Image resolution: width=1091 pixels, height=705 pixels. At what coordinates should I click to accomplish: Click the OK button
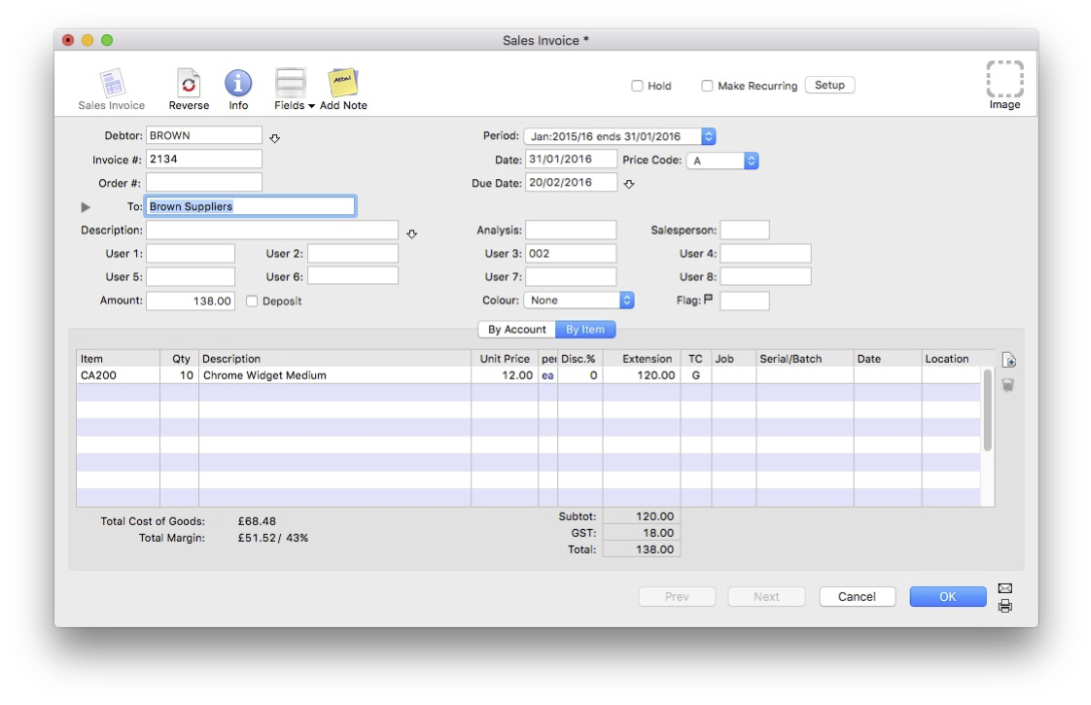[948, 596]
